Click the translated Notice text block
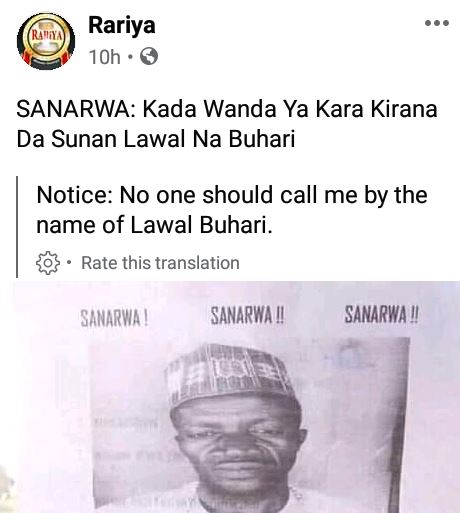Image resolution: width=460 pixels, height=513 pixels. pyautogui.click(x=232, y=210)
